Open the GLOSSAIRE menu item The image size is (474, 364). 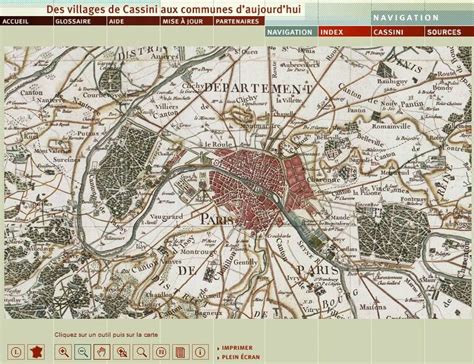[x=80, y=21]
